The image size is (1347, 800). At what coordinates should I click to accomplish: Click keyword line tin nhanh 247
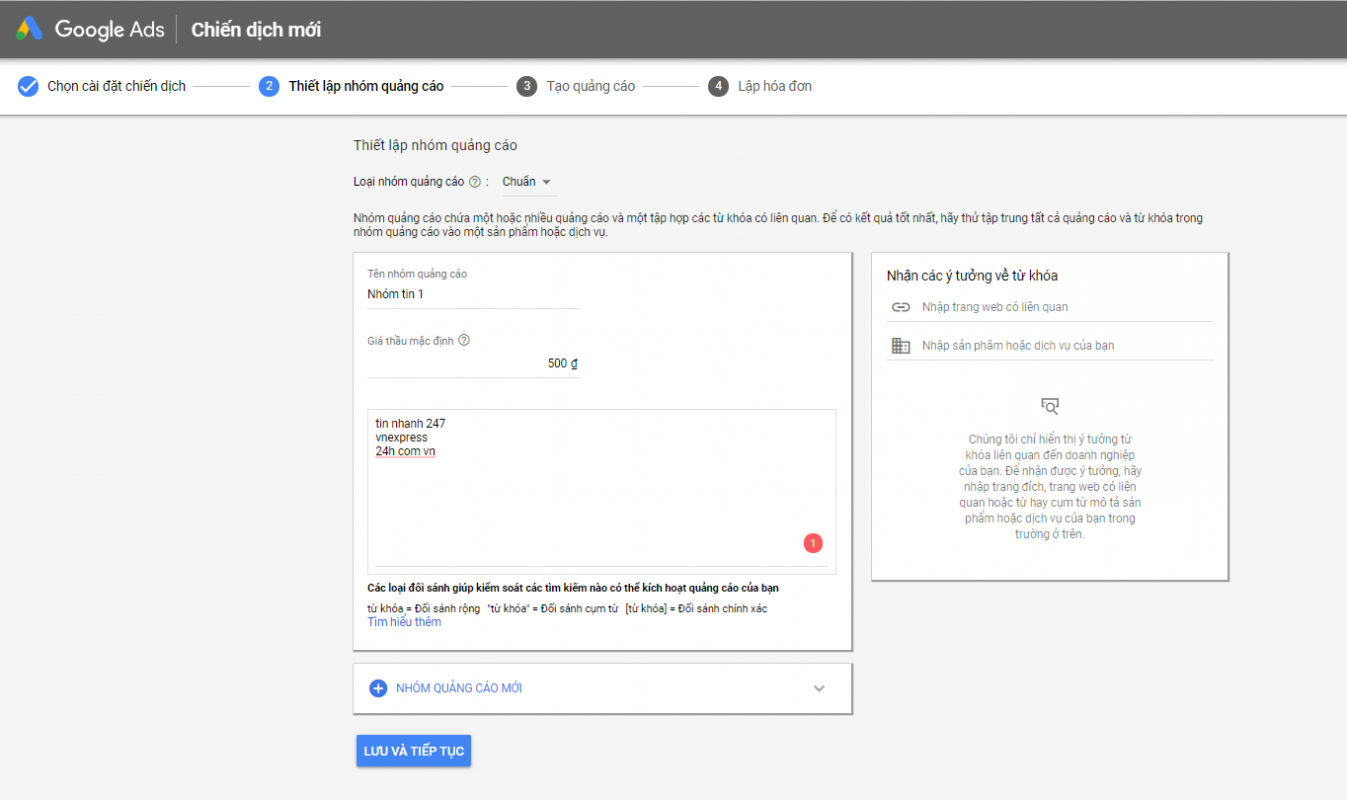pos(411,423)
